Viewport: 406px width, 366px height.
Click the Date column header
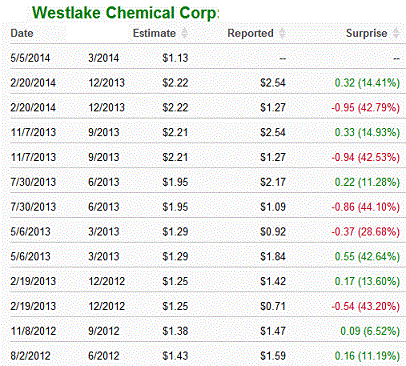point(22,33)
